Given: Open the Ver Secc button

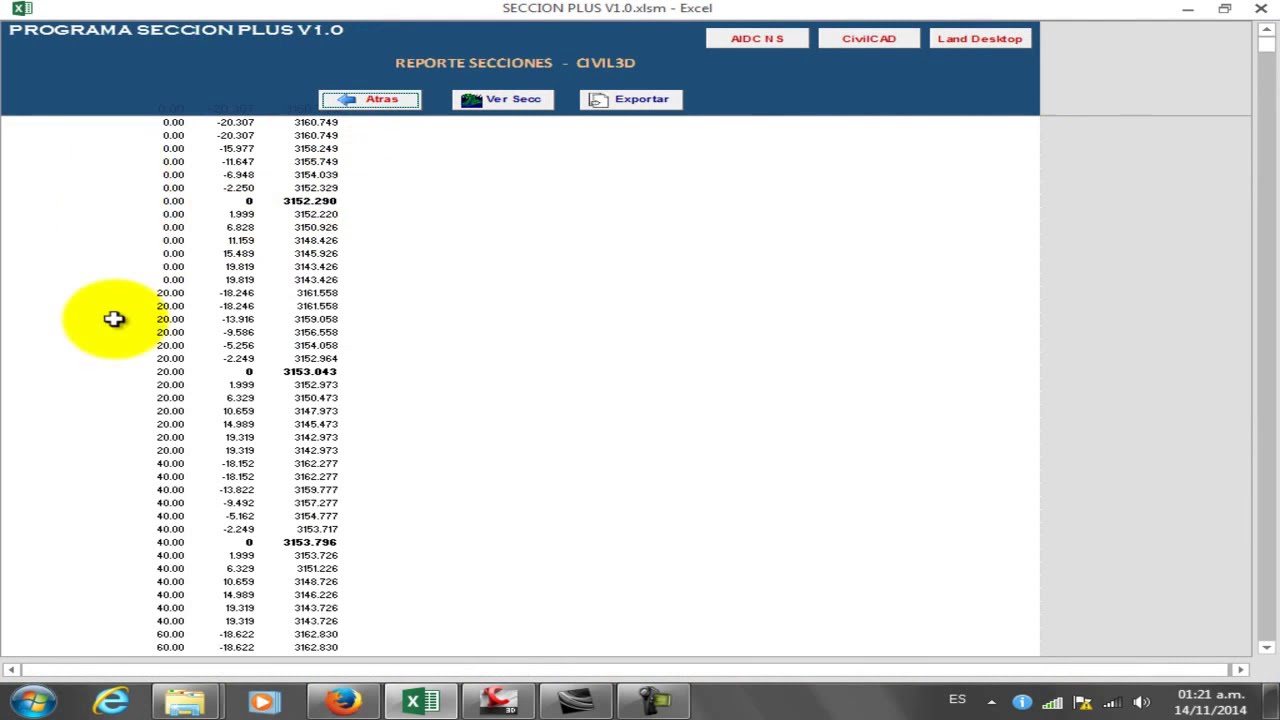Looking at the screenshot, I should [x=502, y=99].
